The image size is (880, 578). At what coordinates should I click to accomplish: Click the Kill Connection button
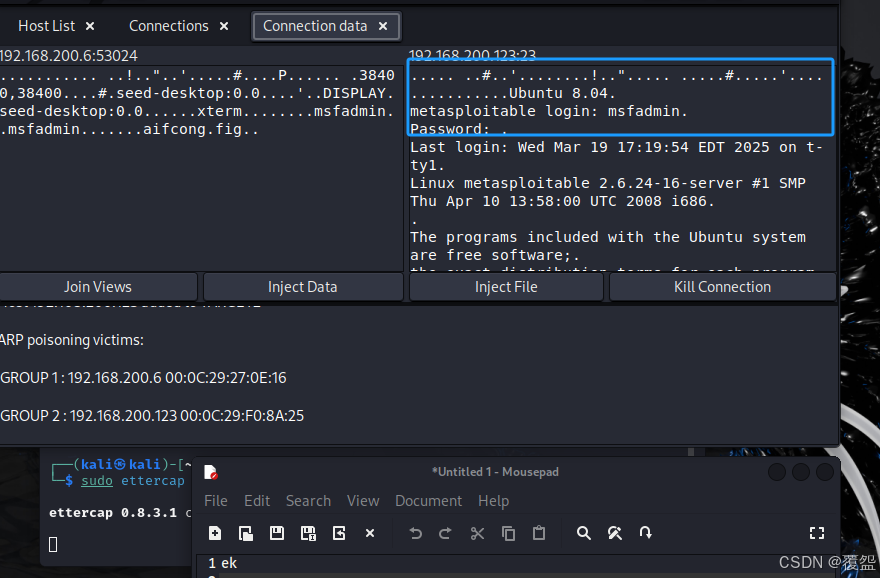[722, 287]
